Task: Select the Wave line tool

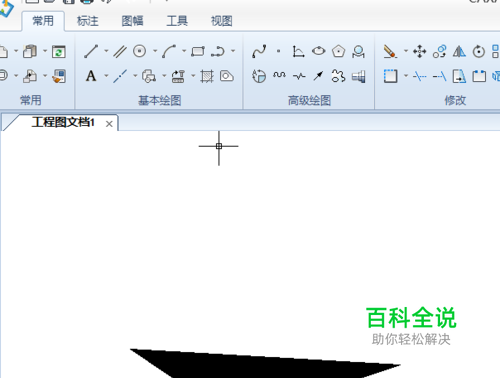Action: (279, 76)
